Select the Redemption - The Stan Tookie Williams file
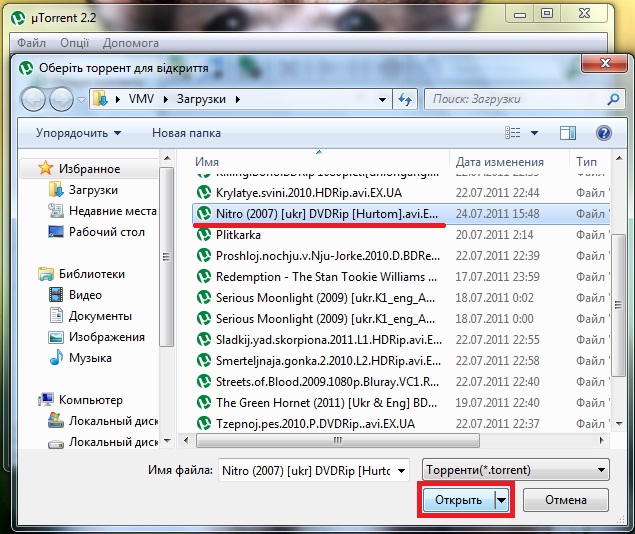The width and height of the screenshot is (635, 534). [401, 277]
